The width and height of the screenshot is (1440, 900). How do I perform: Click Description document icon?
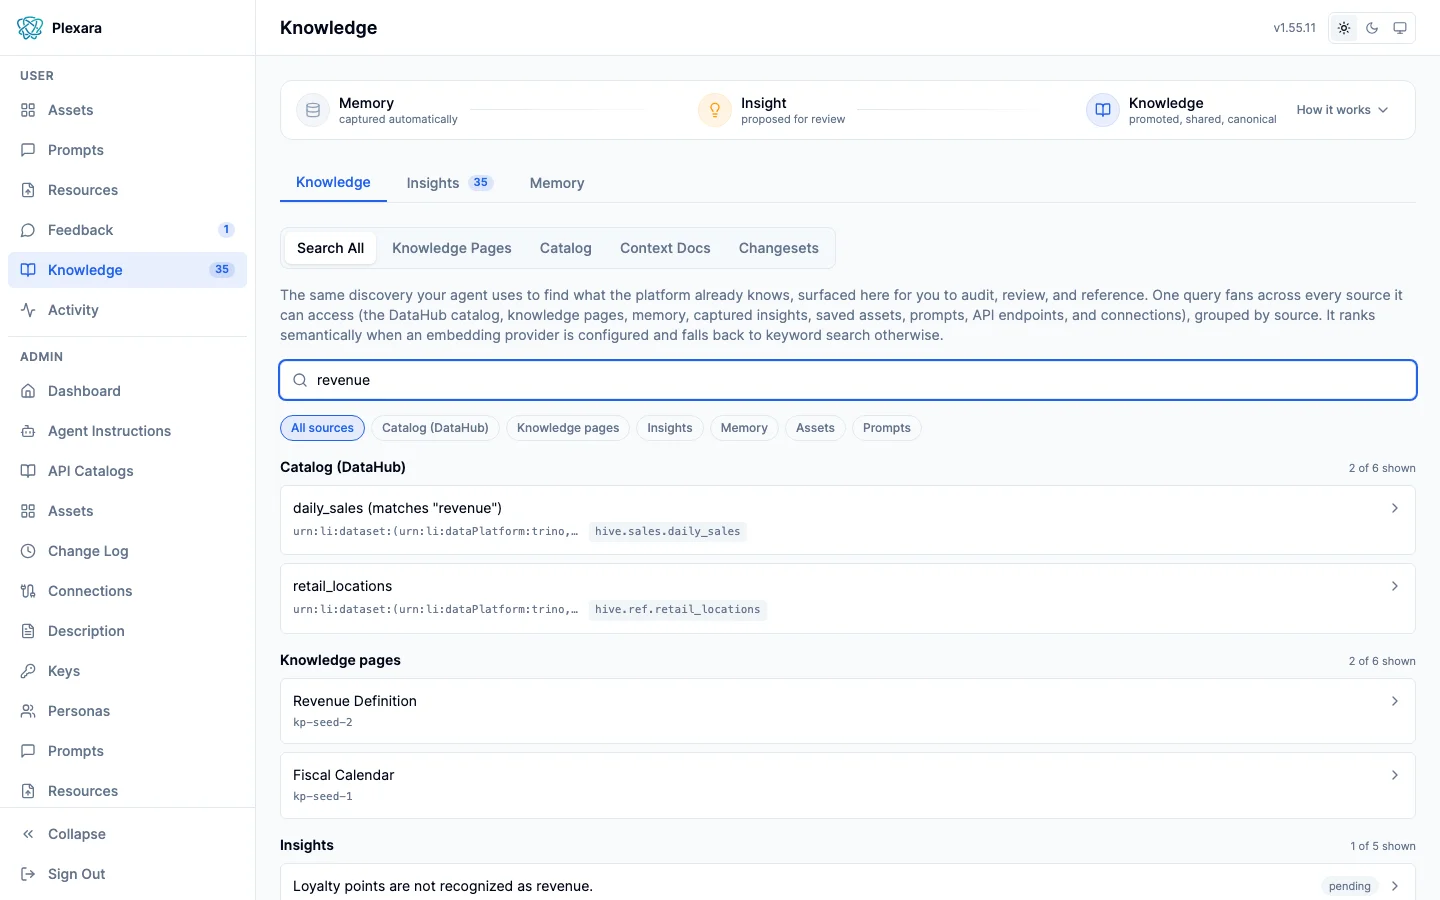[x=28, y=631]
